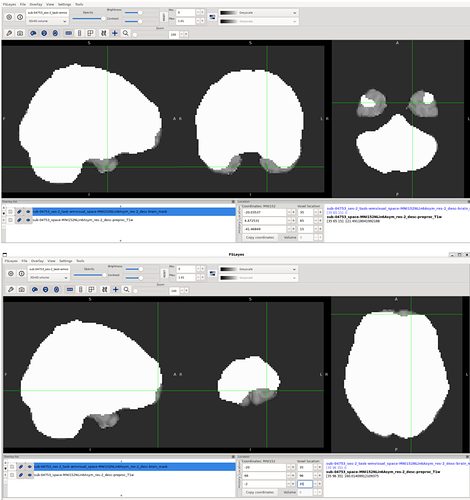Click the magnifier zoom-reset icon in the lower toolbar
Screen dimensions: 470x500
[x=127, y=290]
